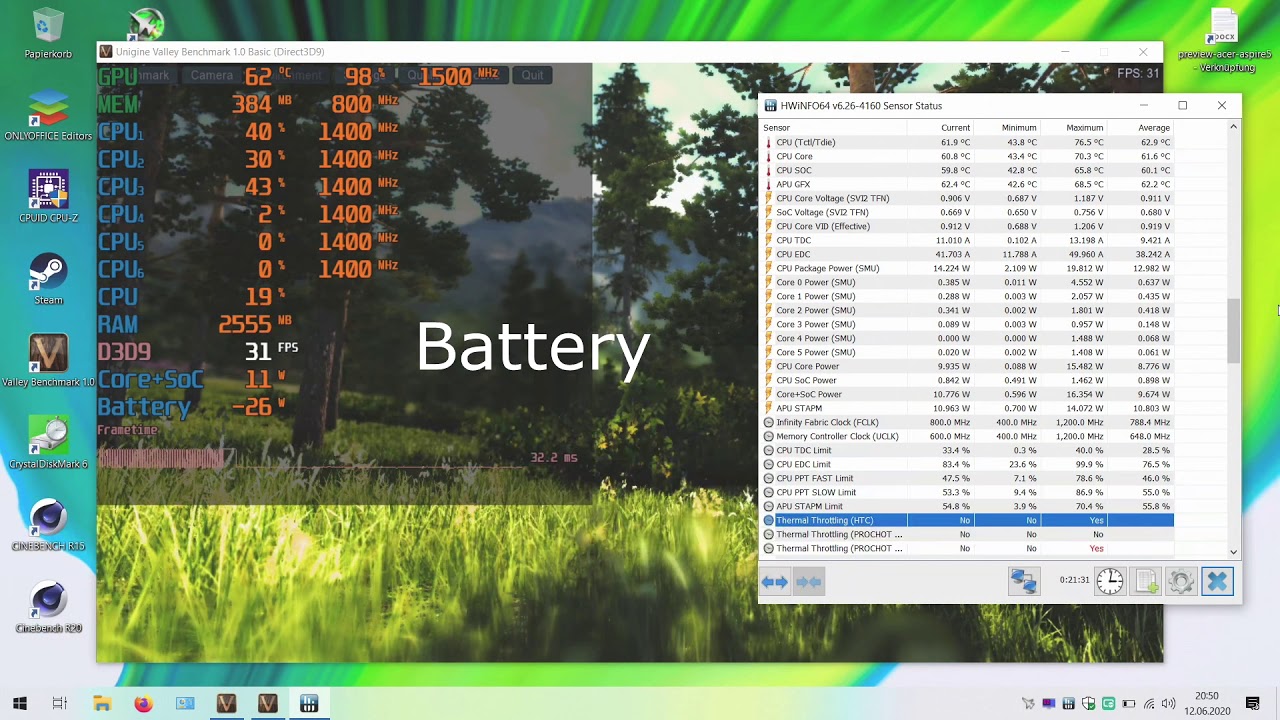
Task: Click the collapse columns arrows button in HWiNFO
Action: click(808, 581)
